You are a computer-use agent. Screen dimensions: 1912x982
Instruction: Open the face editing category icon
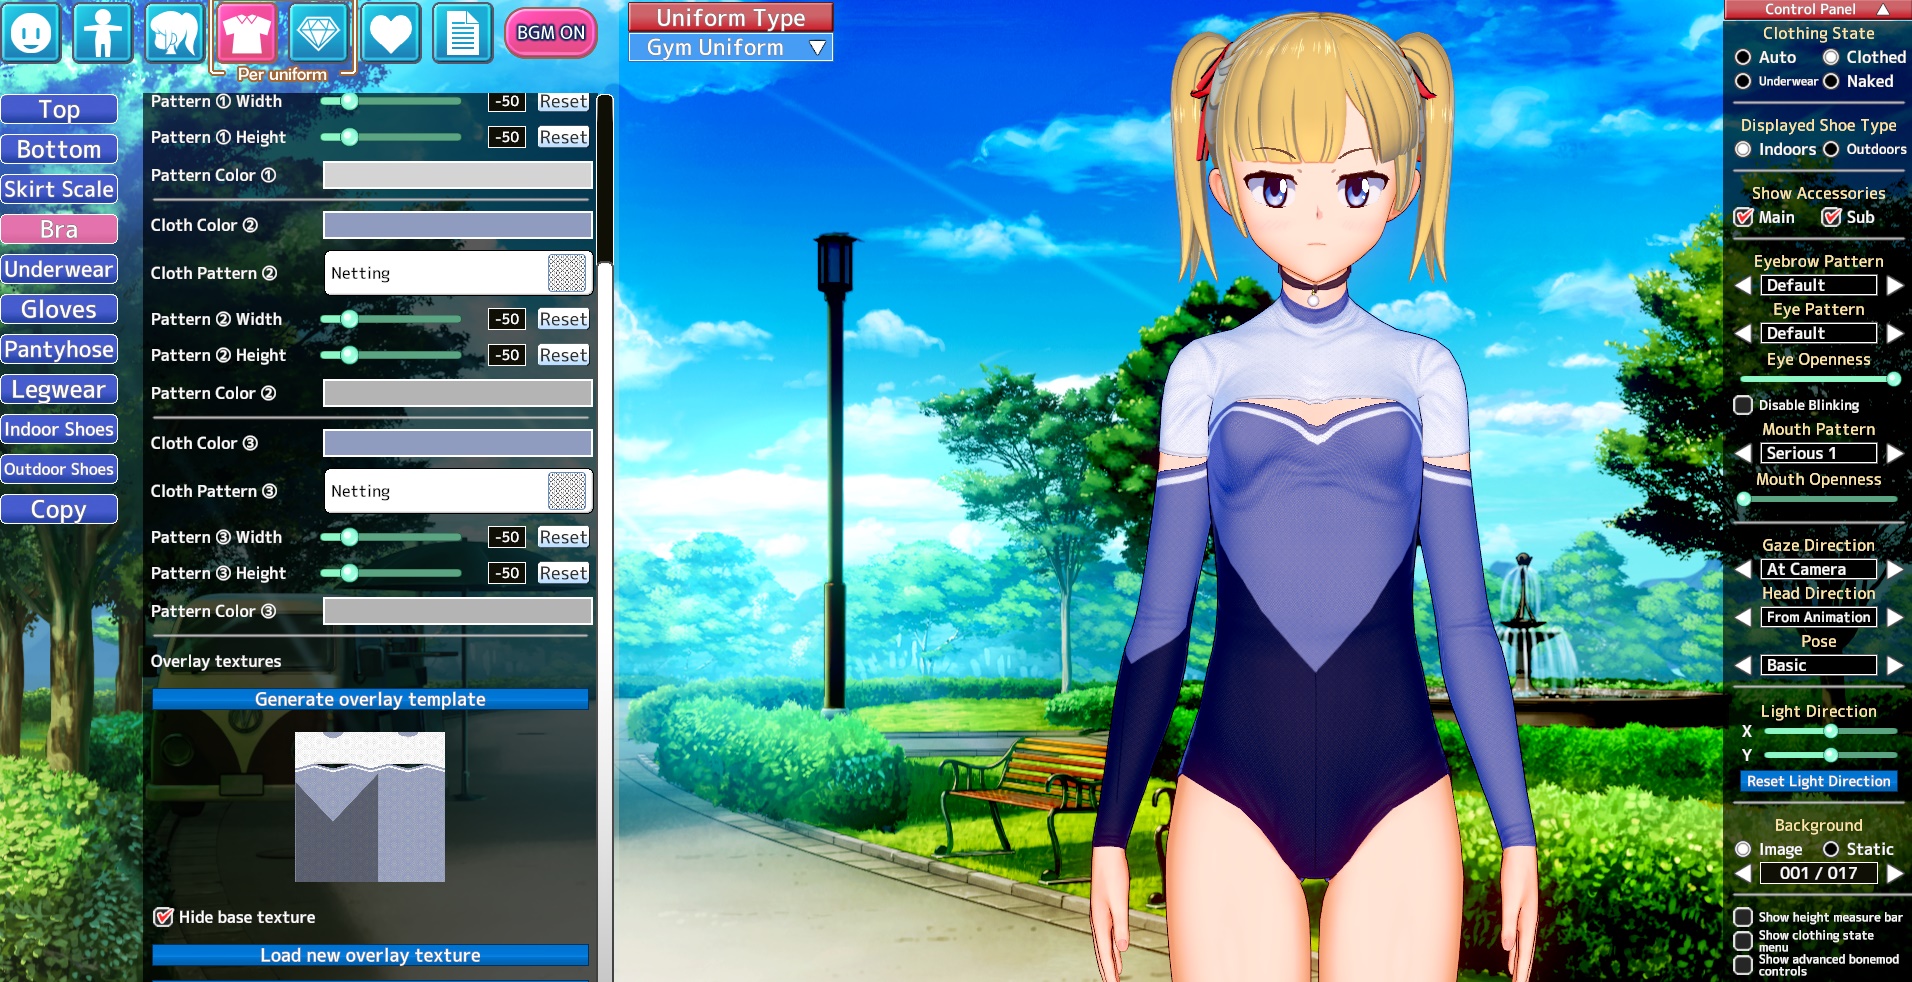pyautogui.click(x=30, y=33)
